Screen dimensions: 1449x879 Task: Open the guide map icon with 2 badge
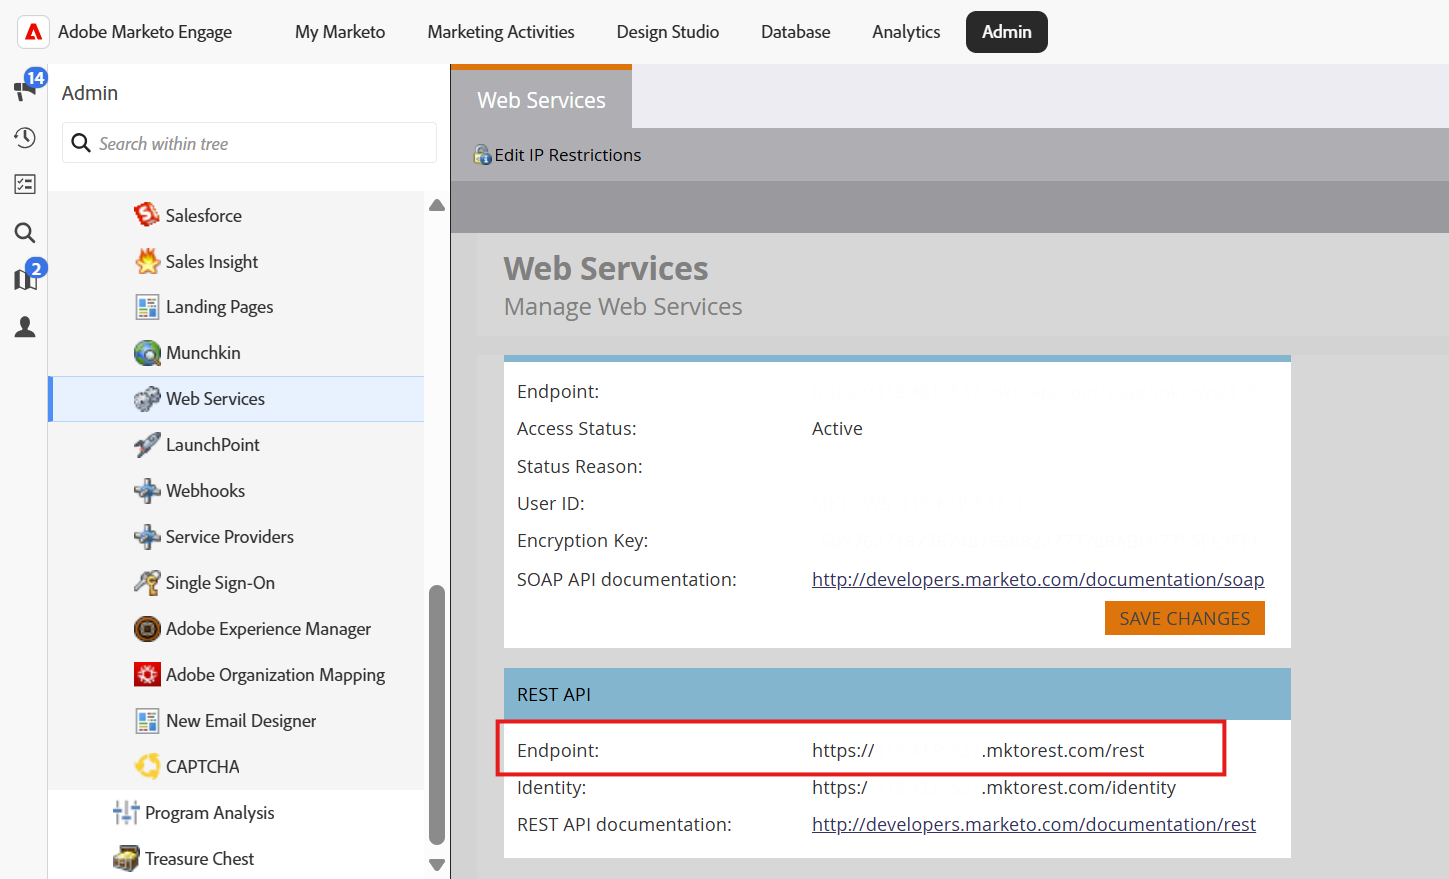(x=25, y=279)
